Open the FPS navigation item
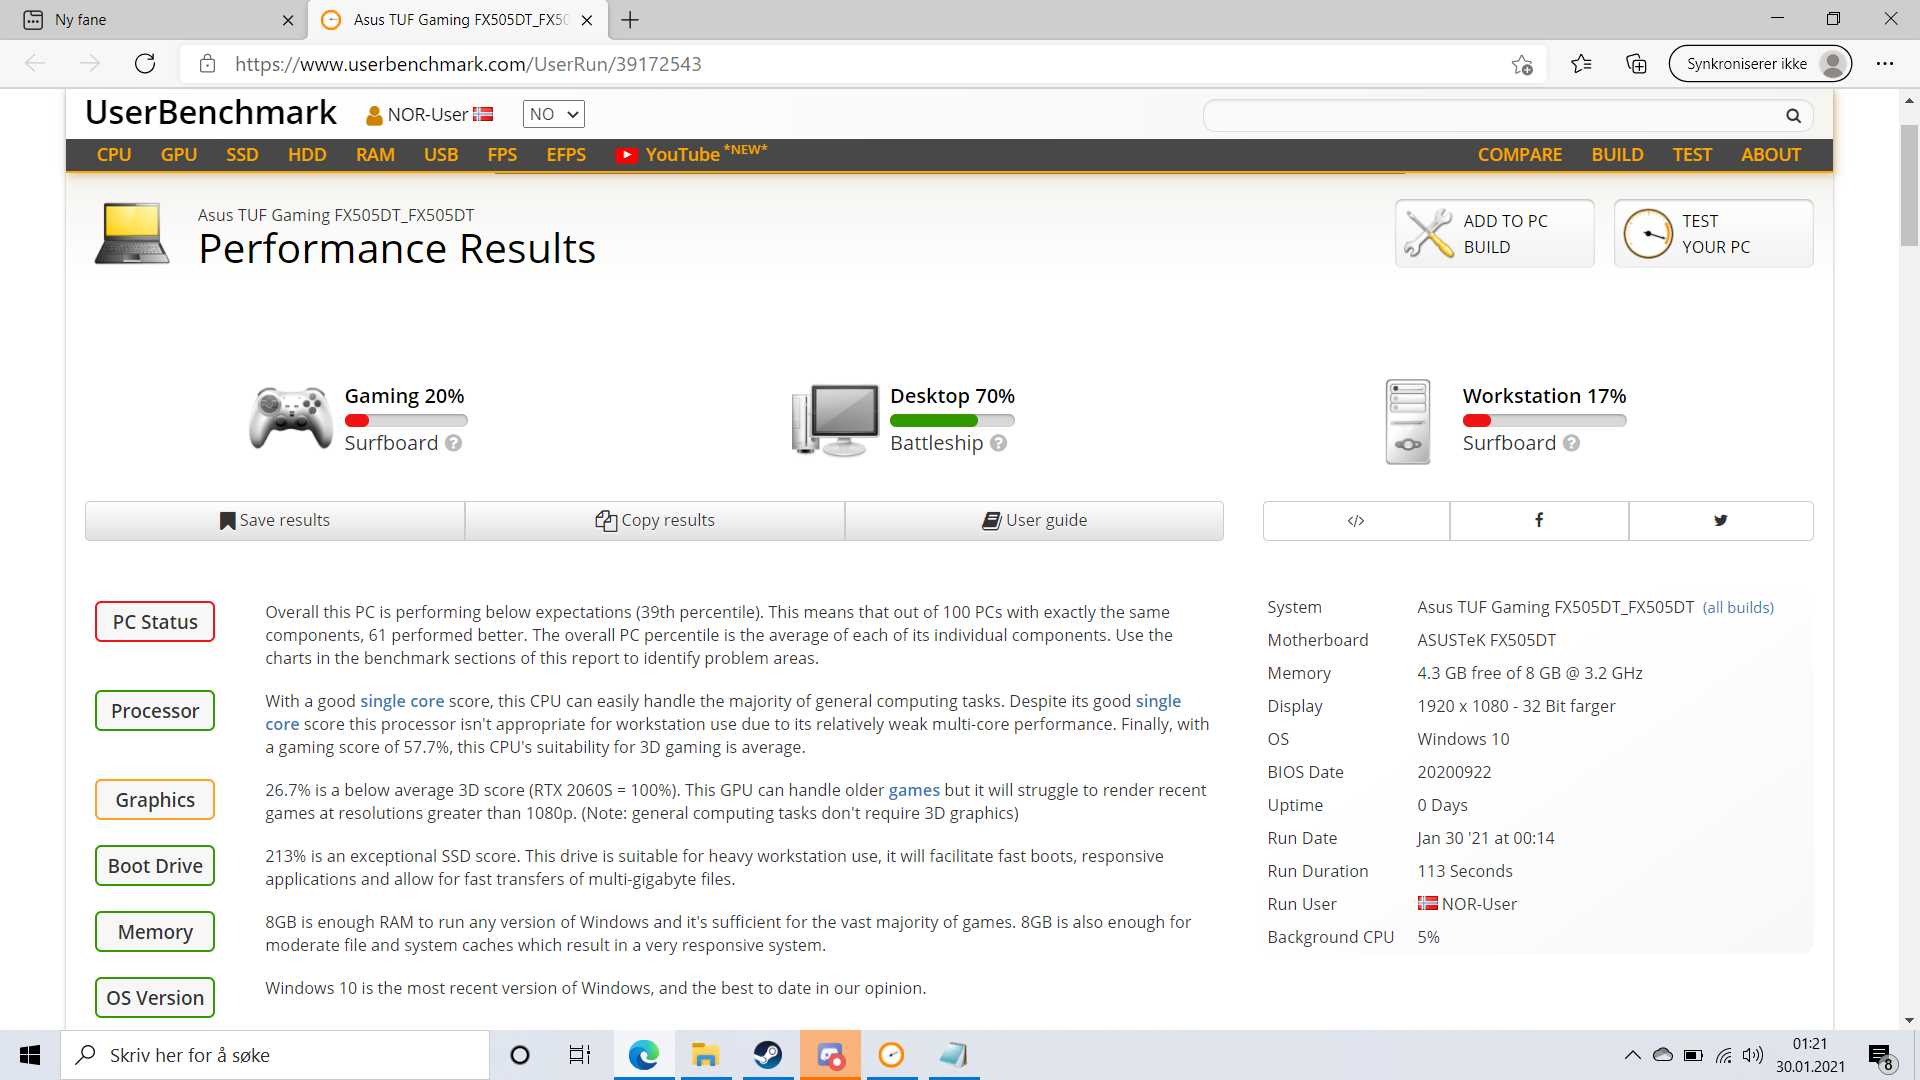1920x1080 pixels. click(x=502, y=155)
